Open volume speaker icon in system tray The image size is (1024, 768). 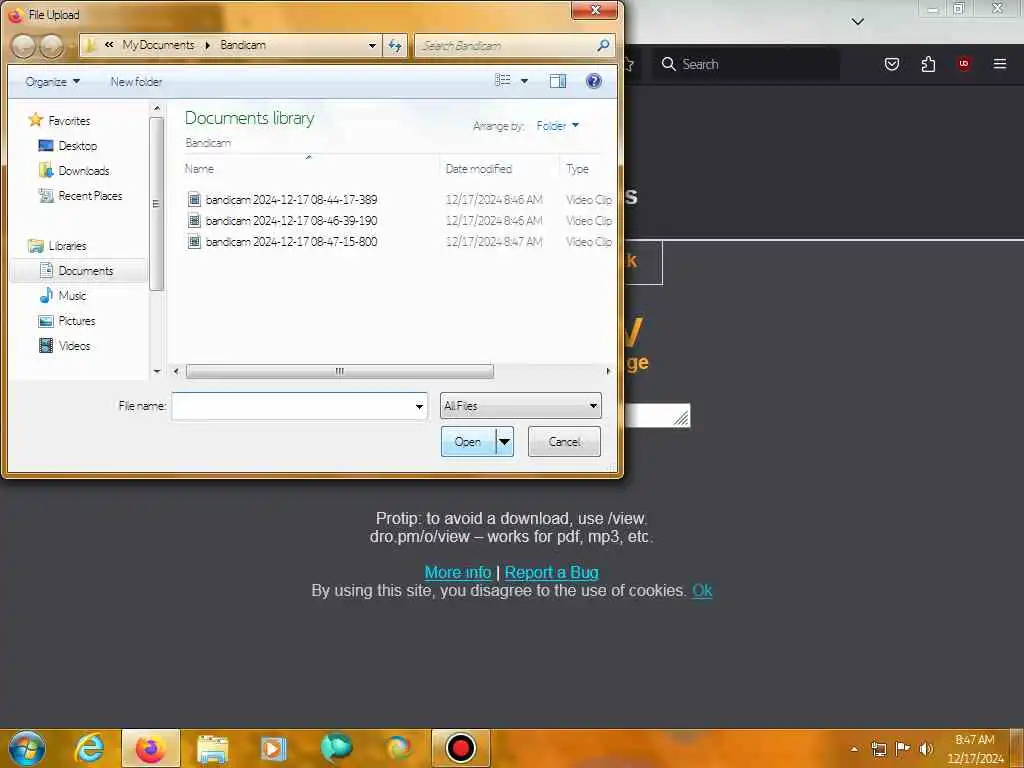click(926, 748)
